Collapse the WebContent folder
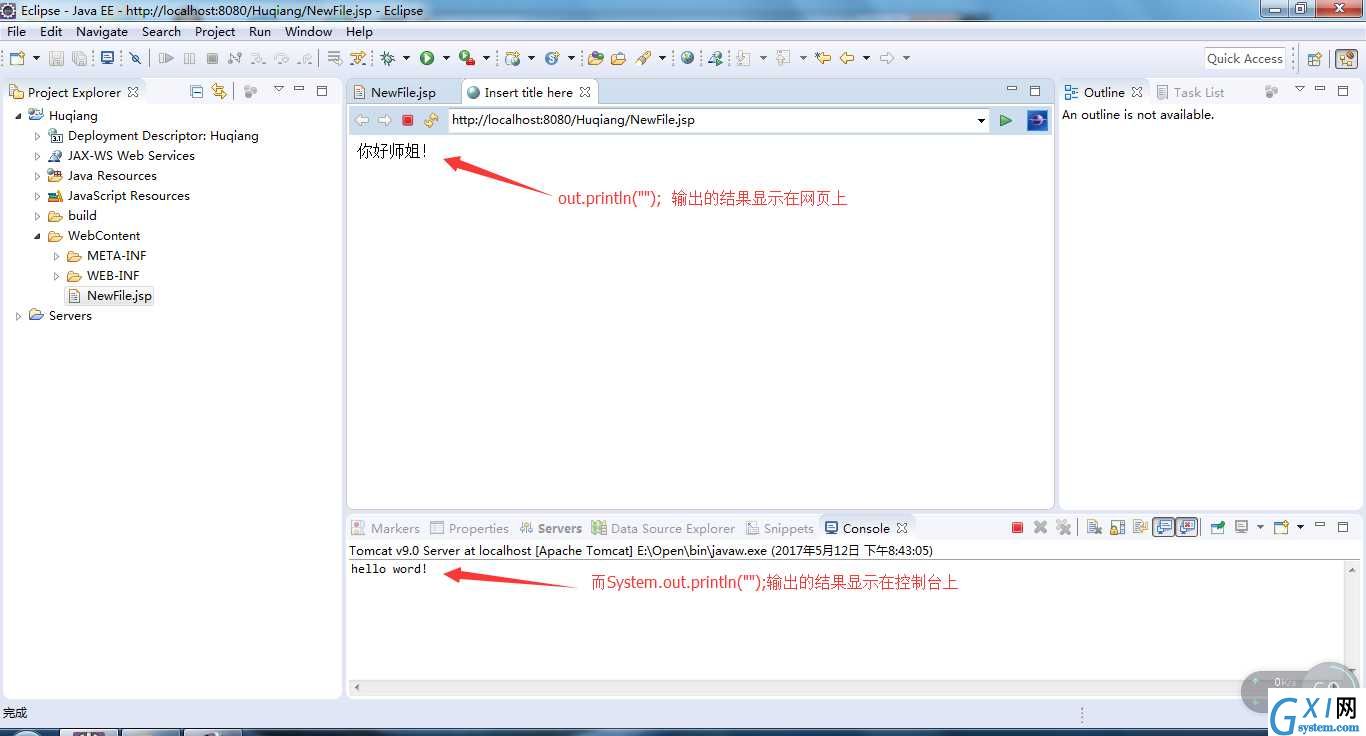The height and width of the screenshot is (736, 1366). [38, 236]
